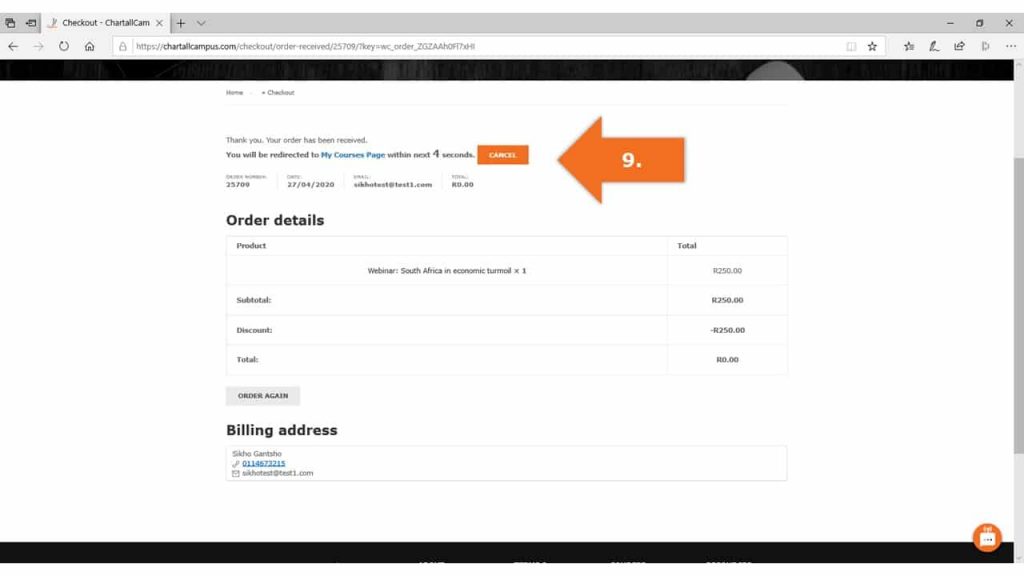Image resolution: width=1024 pixels, height=576 pixels.
Task: Open the orange chat widget
Action: 987,537
